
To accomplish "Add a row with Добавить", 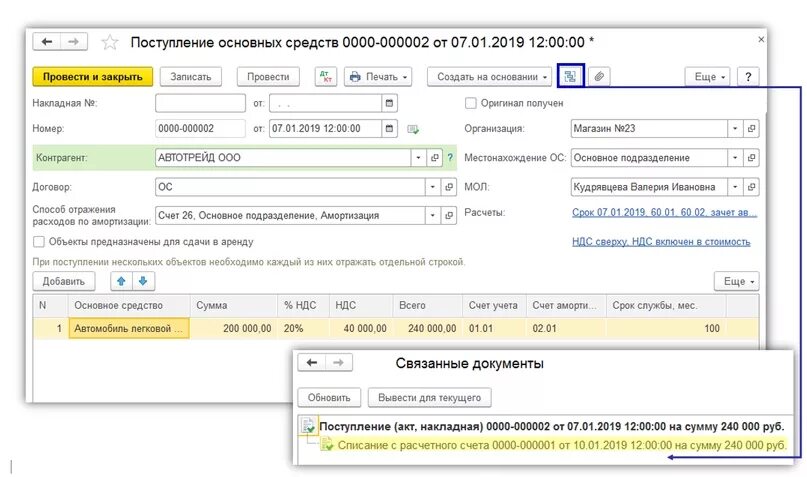I will click(x=64, y=281).
